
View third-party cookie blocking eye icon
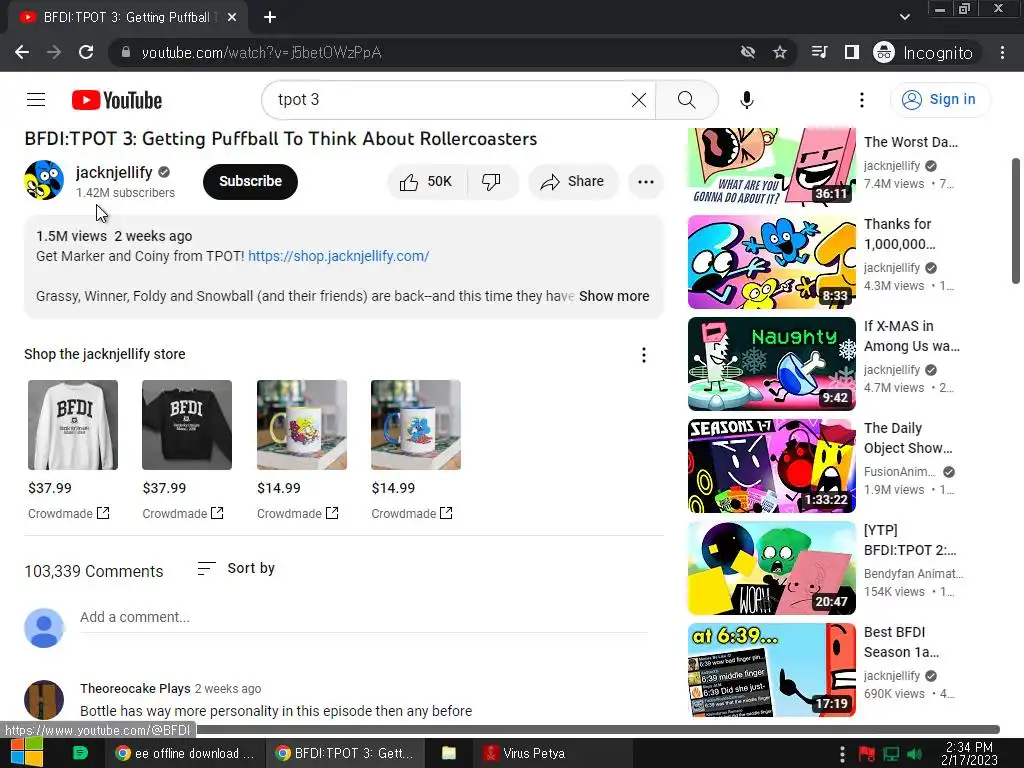(x=748, y=52)
